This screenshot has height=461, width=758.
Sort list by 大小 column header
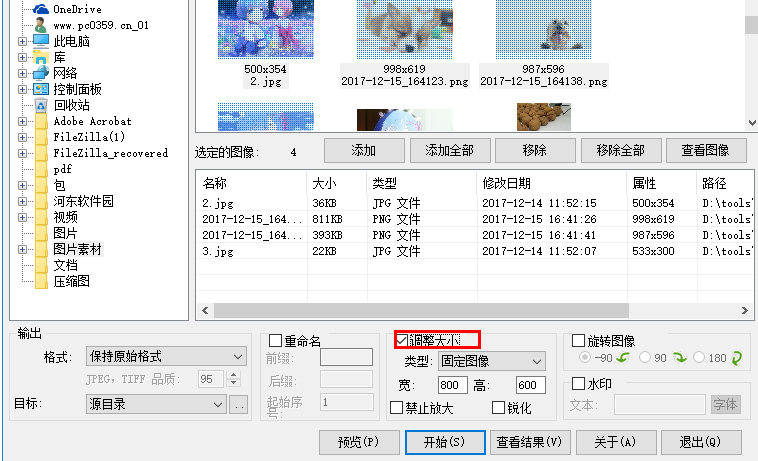tap(337, 183)
